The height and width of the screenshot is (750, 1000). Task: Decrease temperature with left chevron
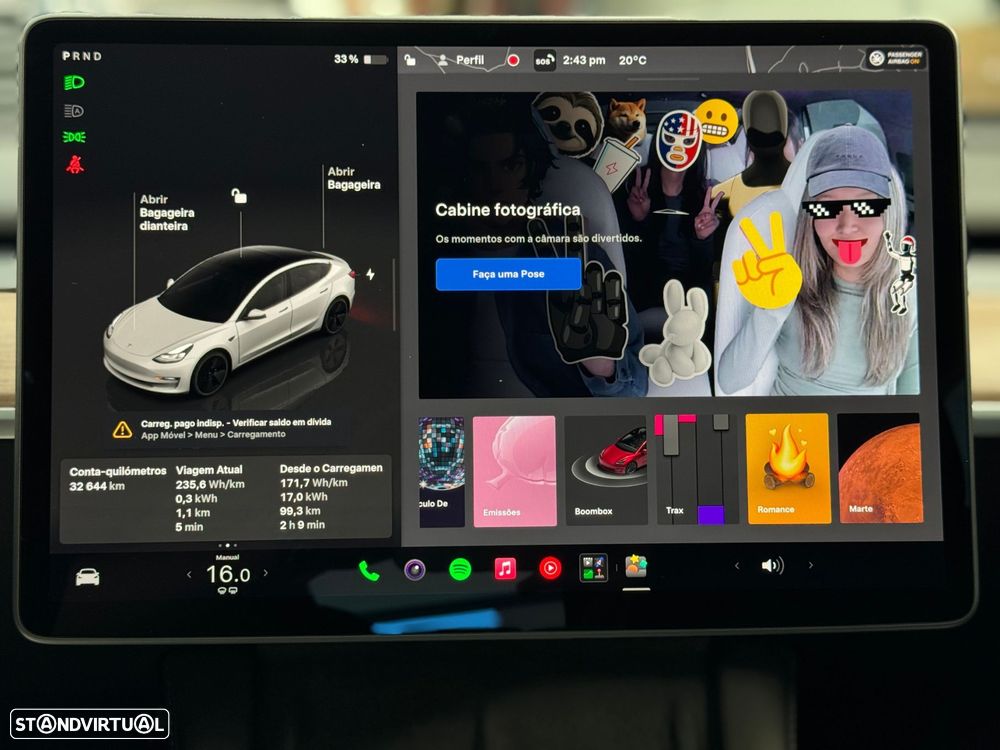click(x=189, y=575)
